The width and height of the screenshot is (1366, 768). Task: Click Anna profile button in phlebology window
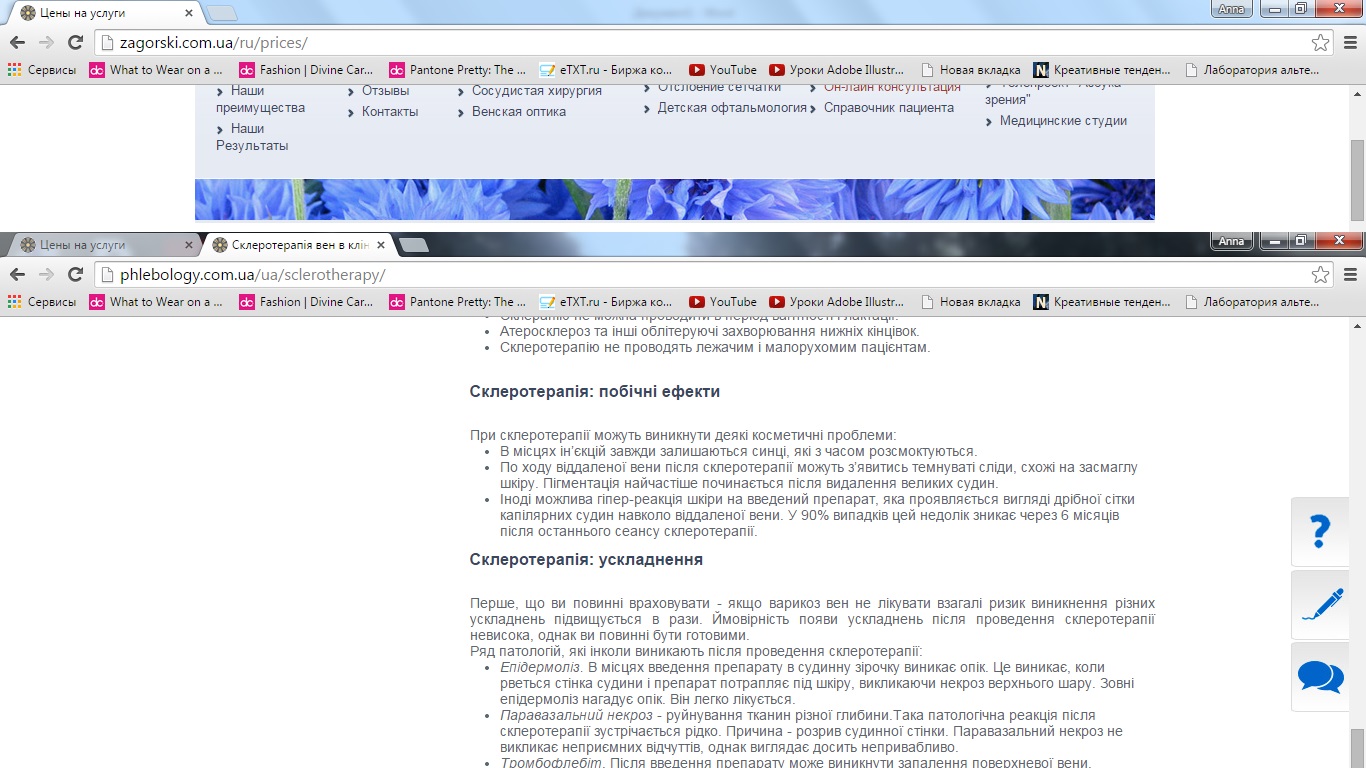pyautogui.click(x=1231, y=241)
